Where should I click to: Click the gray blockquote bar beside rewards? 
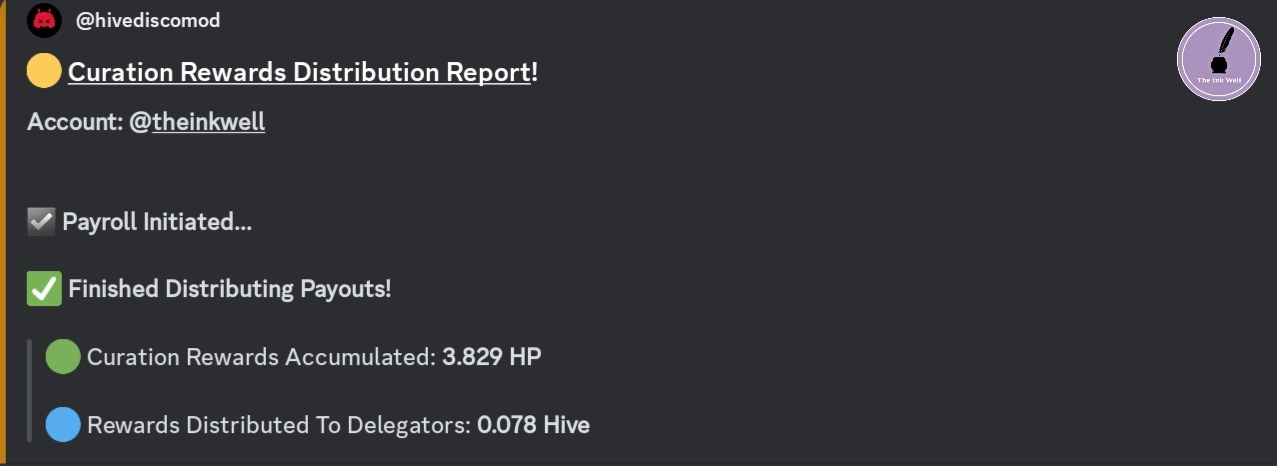point(30,391)
